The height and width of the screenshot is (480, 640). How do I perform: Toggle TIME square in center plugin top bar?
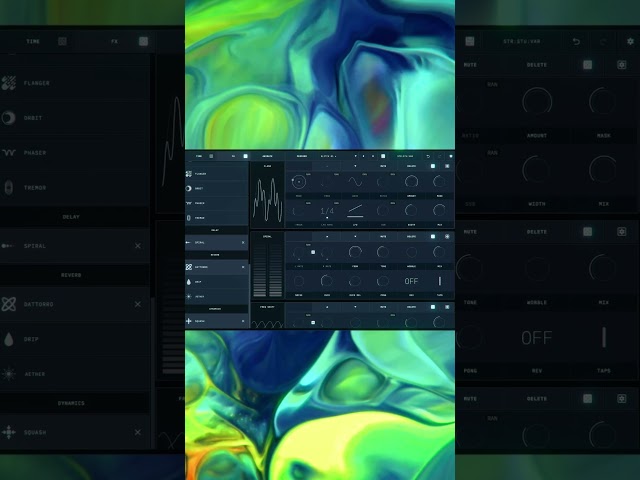(211, 156)
